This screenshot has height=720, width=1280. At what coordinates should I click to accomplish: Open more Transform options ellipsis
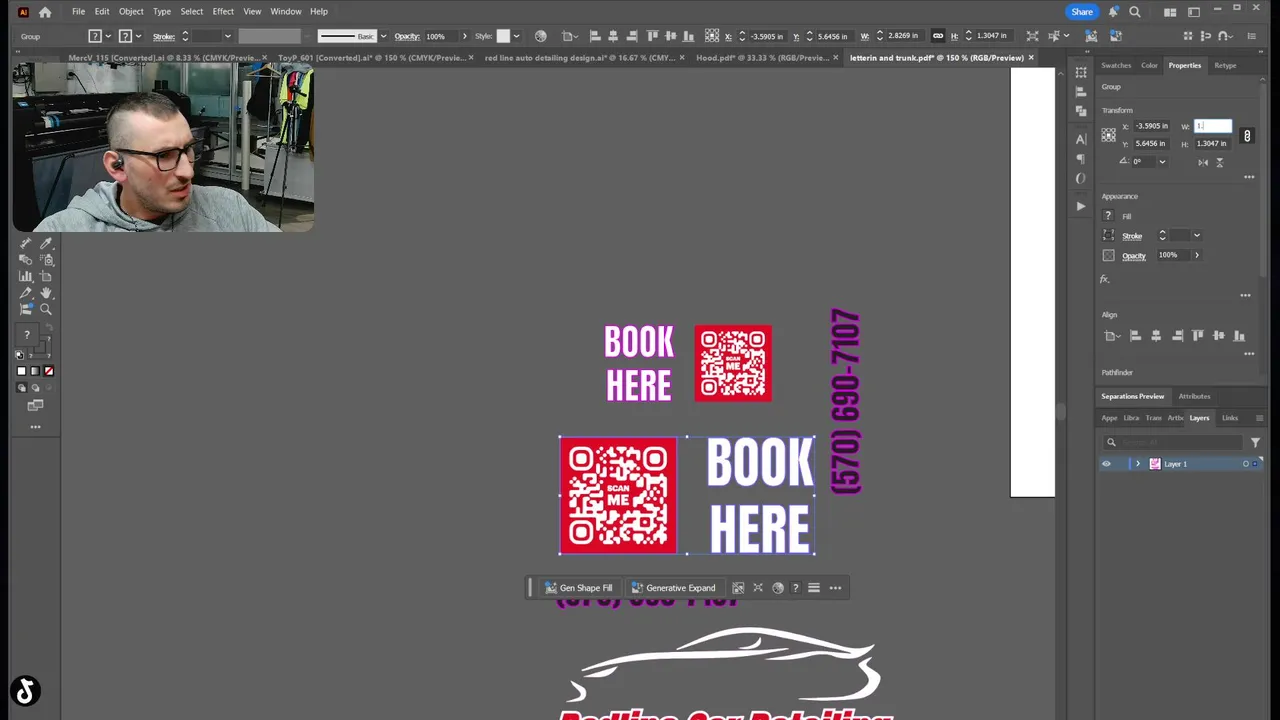pyautogui.click(x=1249, y=177)
